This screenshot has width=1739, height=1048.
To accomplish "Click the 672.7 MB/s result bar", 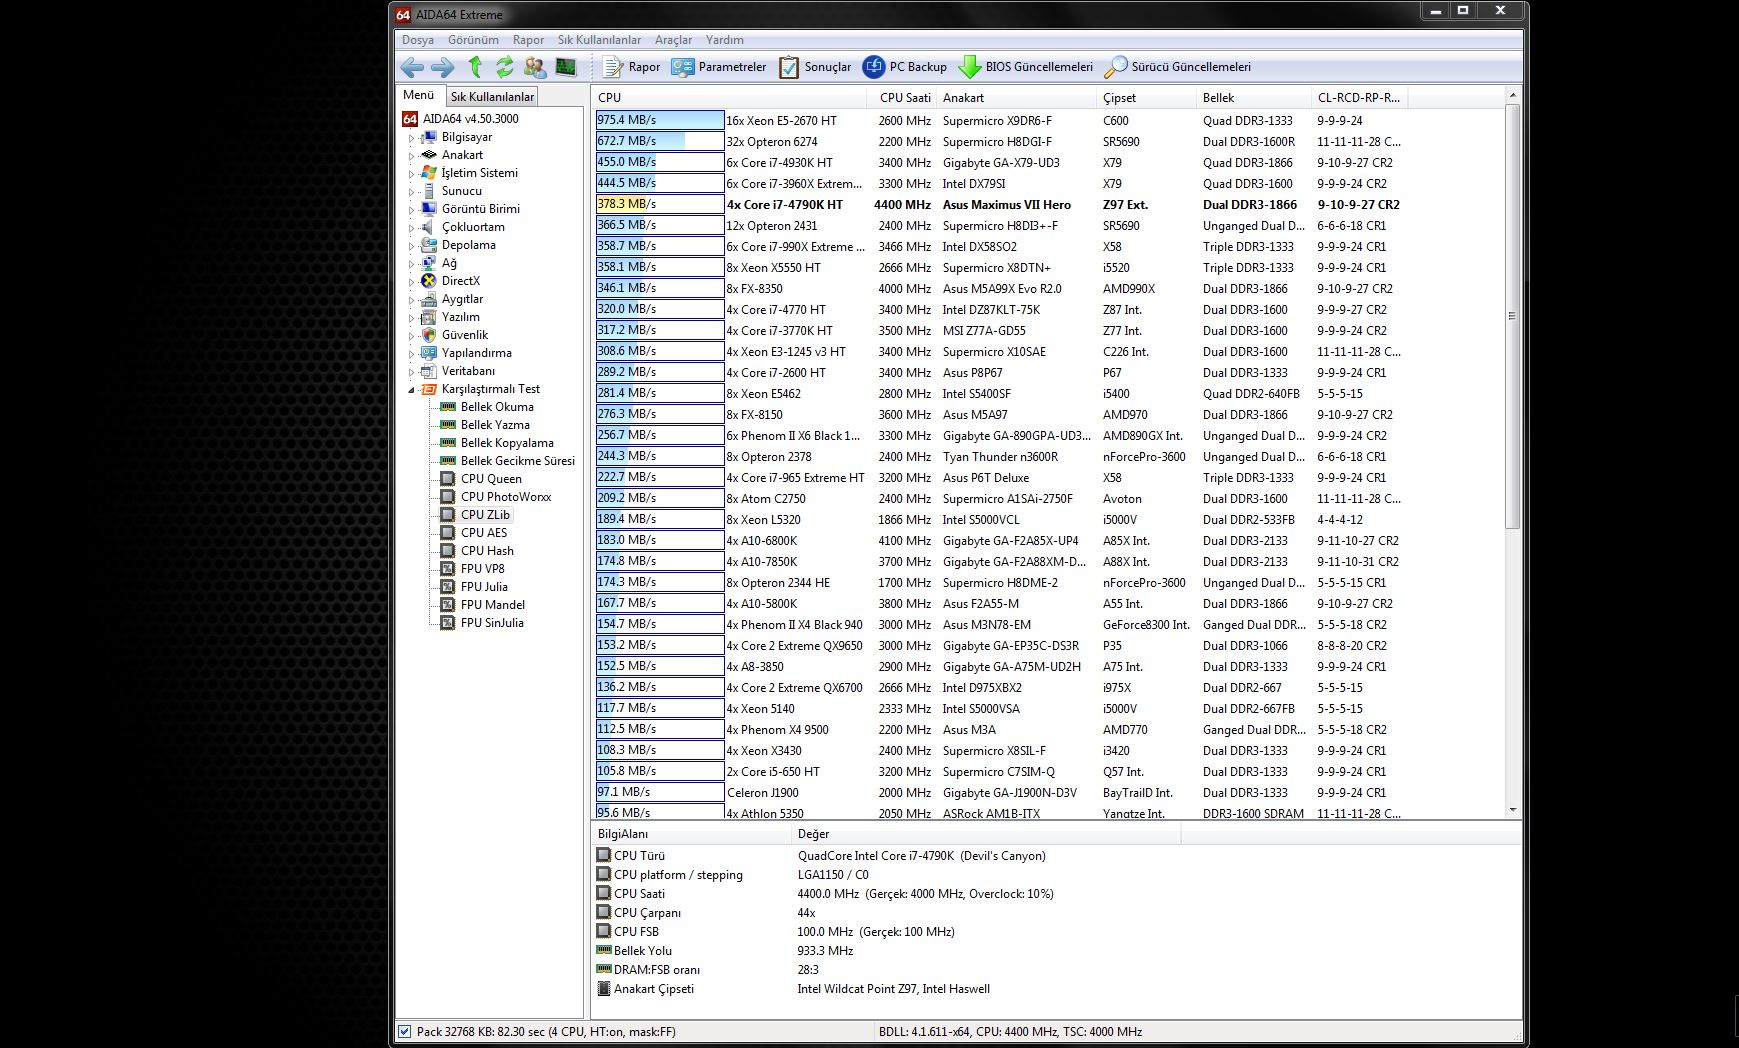I will tap(660, 141).
